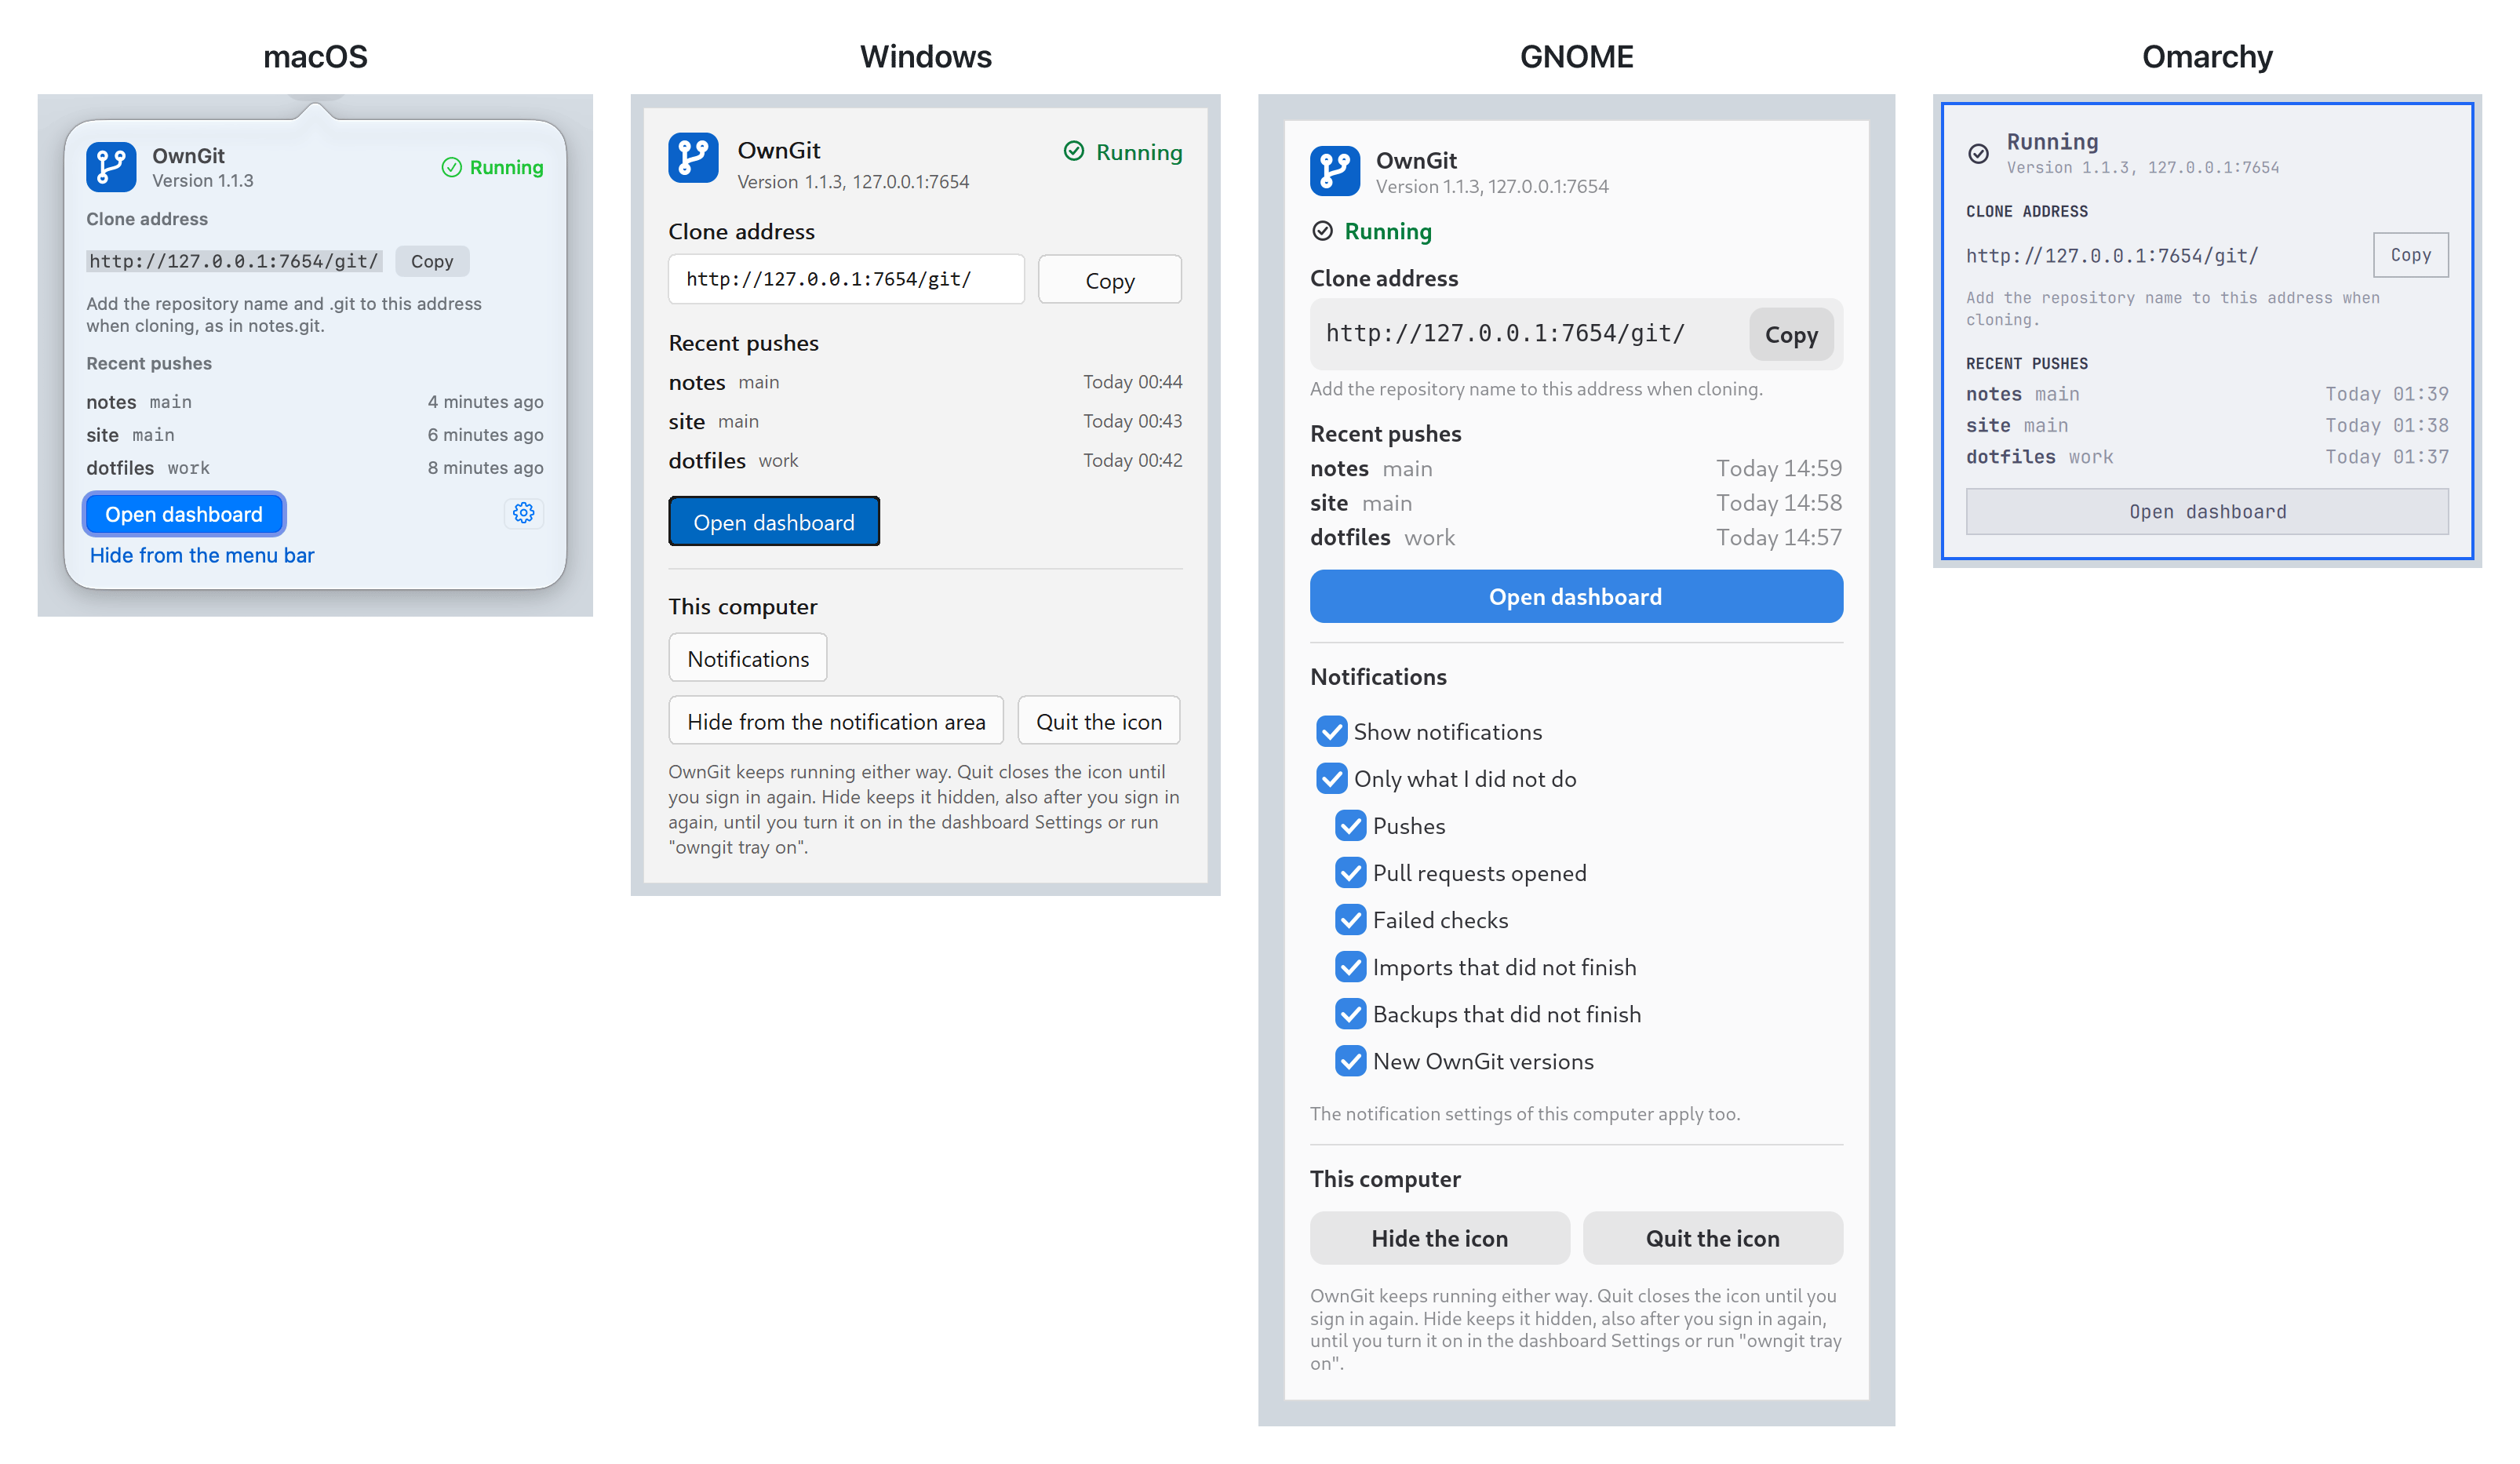Click the OwnGit logo in Windows panel
The width and height of the screenshot is (2520, 1464).
click(693, 158)
